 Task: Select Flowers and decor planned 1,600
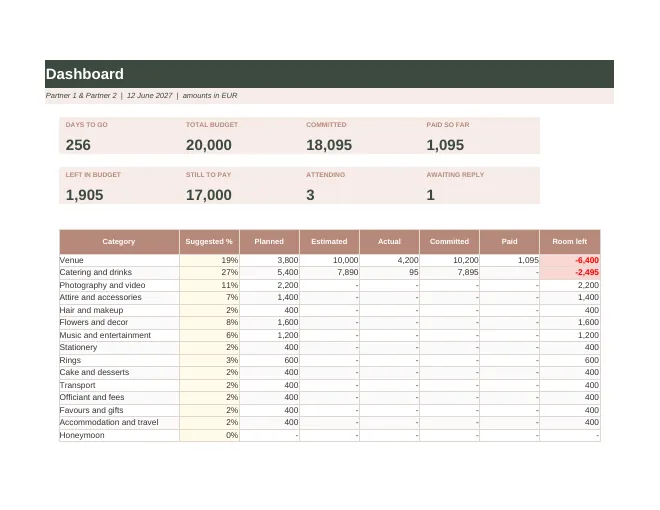coord(269,322)
